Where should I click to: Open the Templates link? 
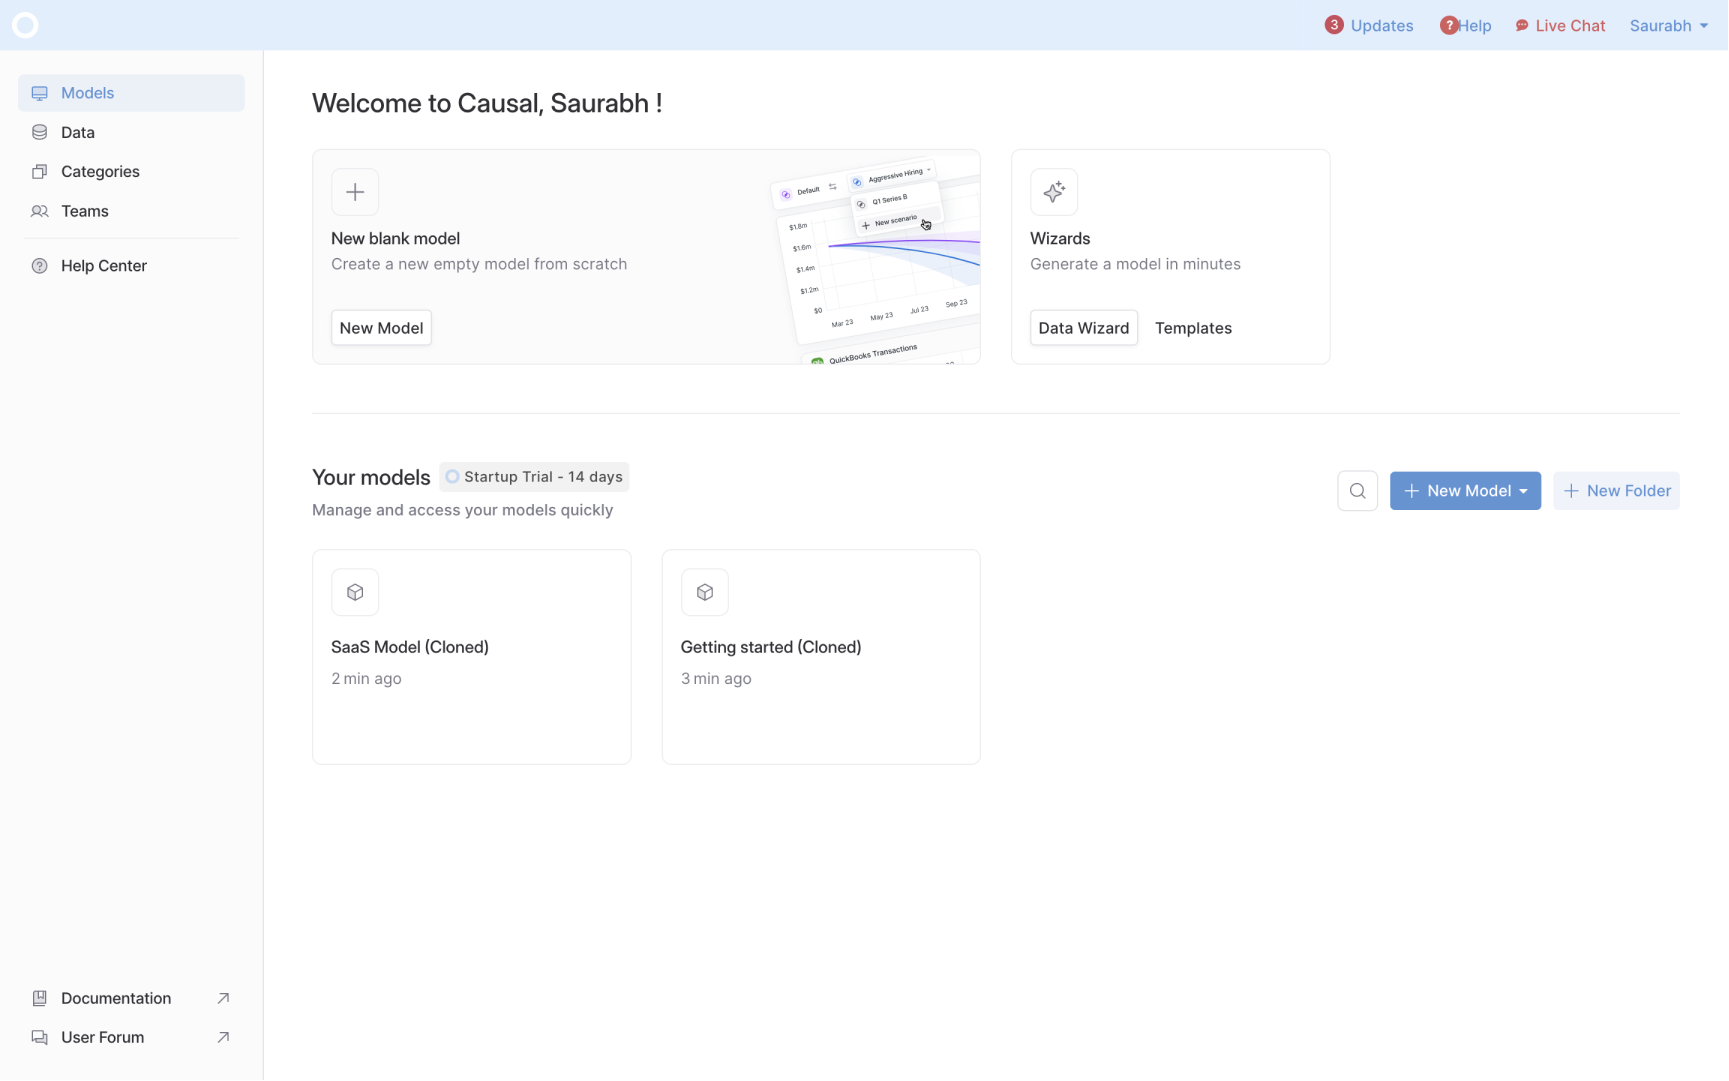point(1193,328)
